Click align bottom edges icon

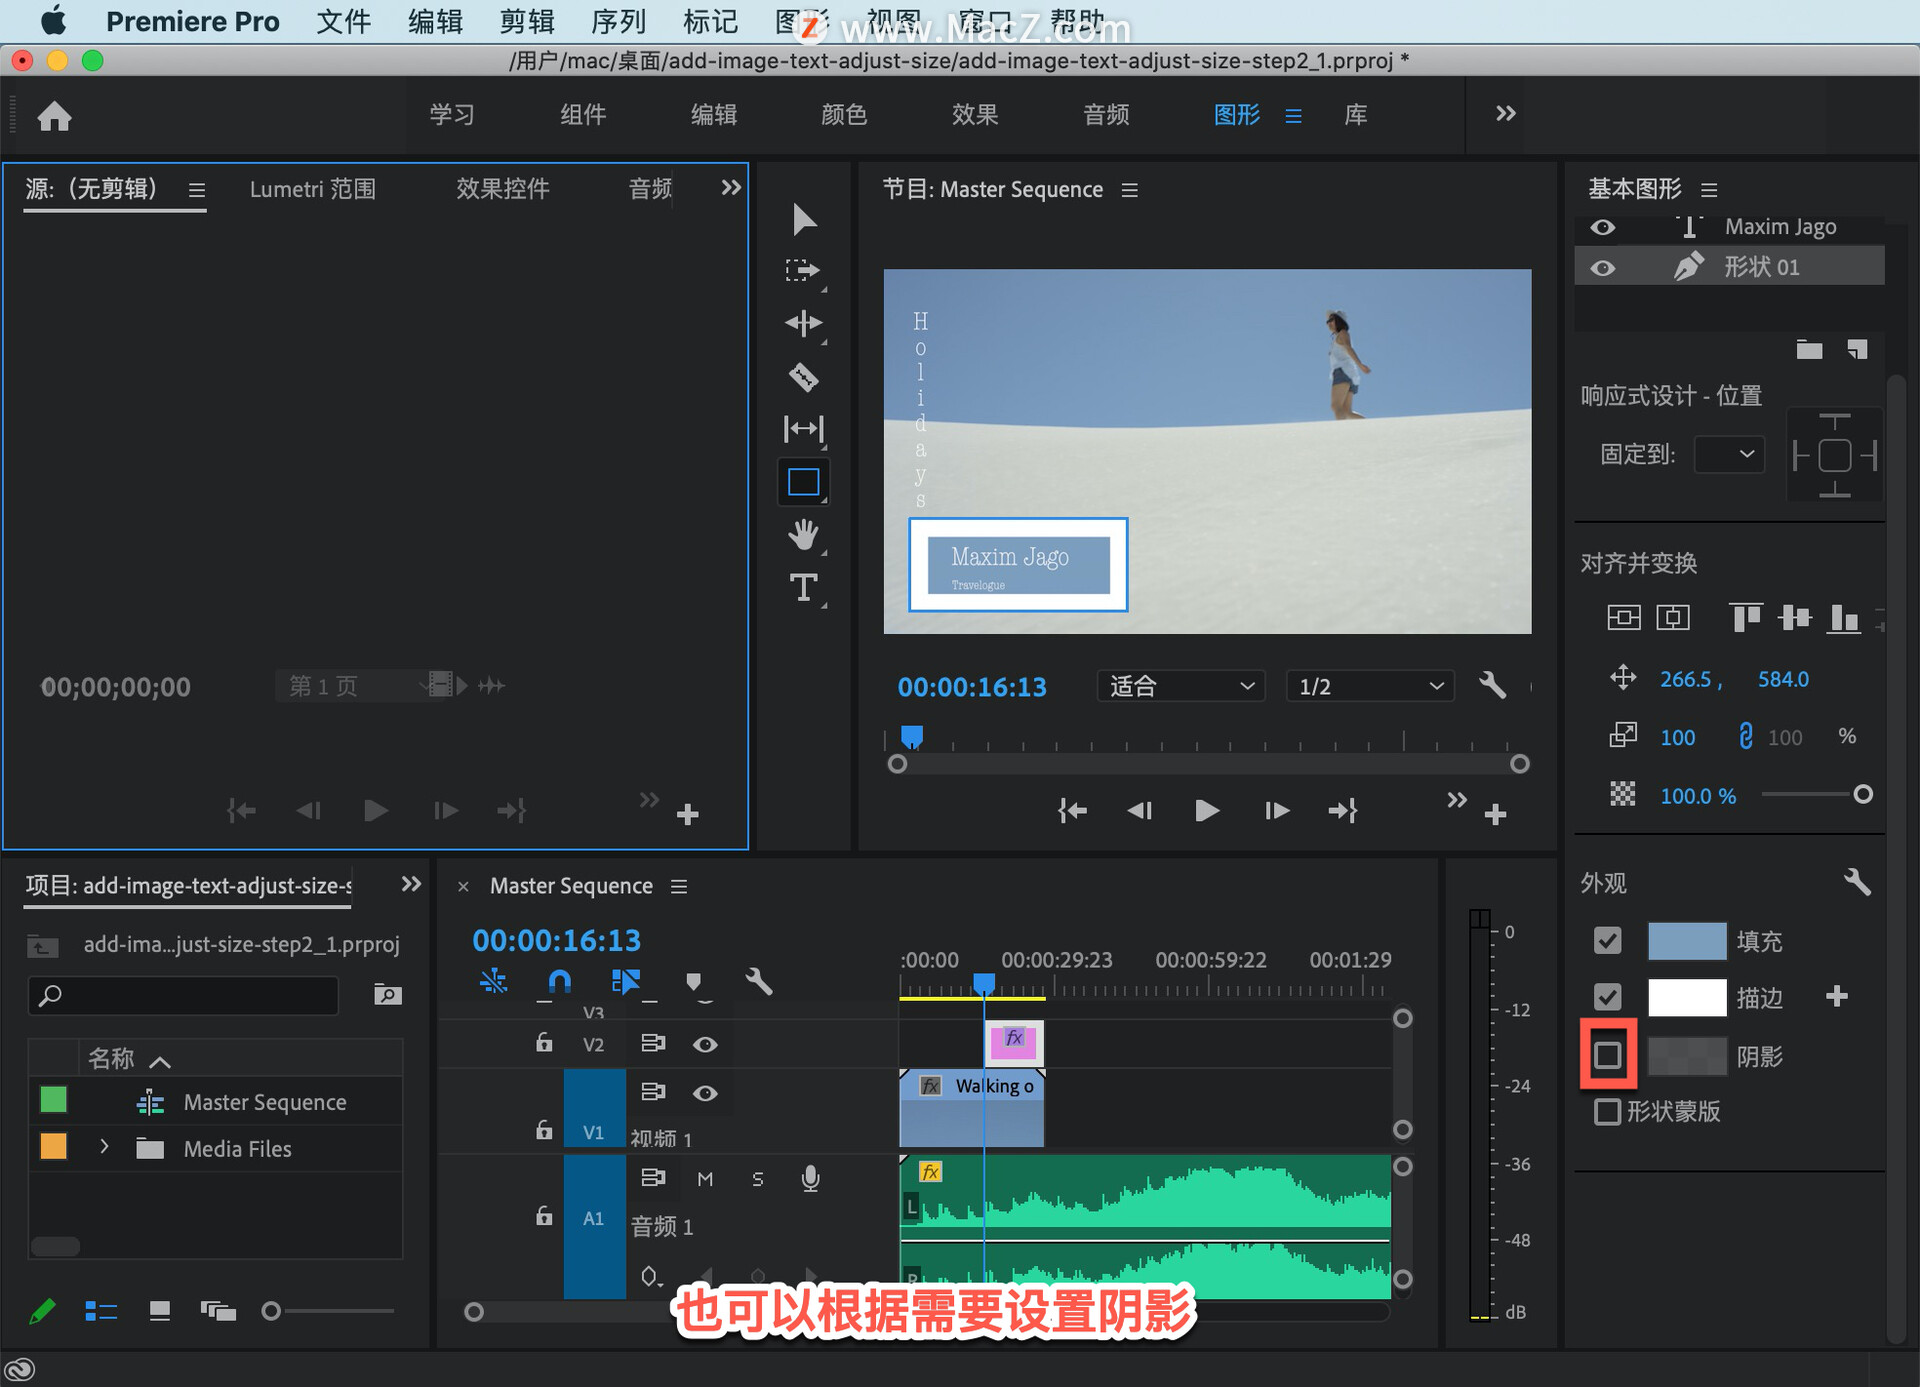[x=1843, y=618]
